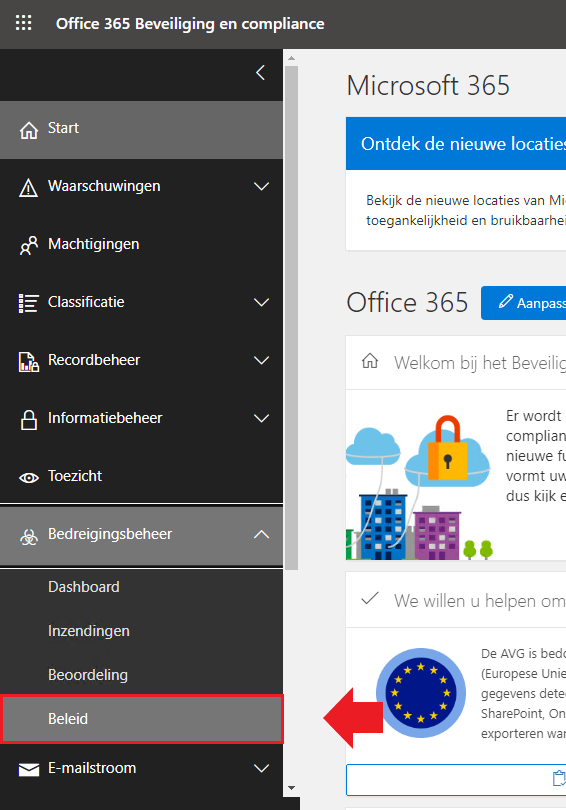Click Office 365 Beveiliging en compliance title
Viewport: 566px width, 810px height.
[190, 24]
